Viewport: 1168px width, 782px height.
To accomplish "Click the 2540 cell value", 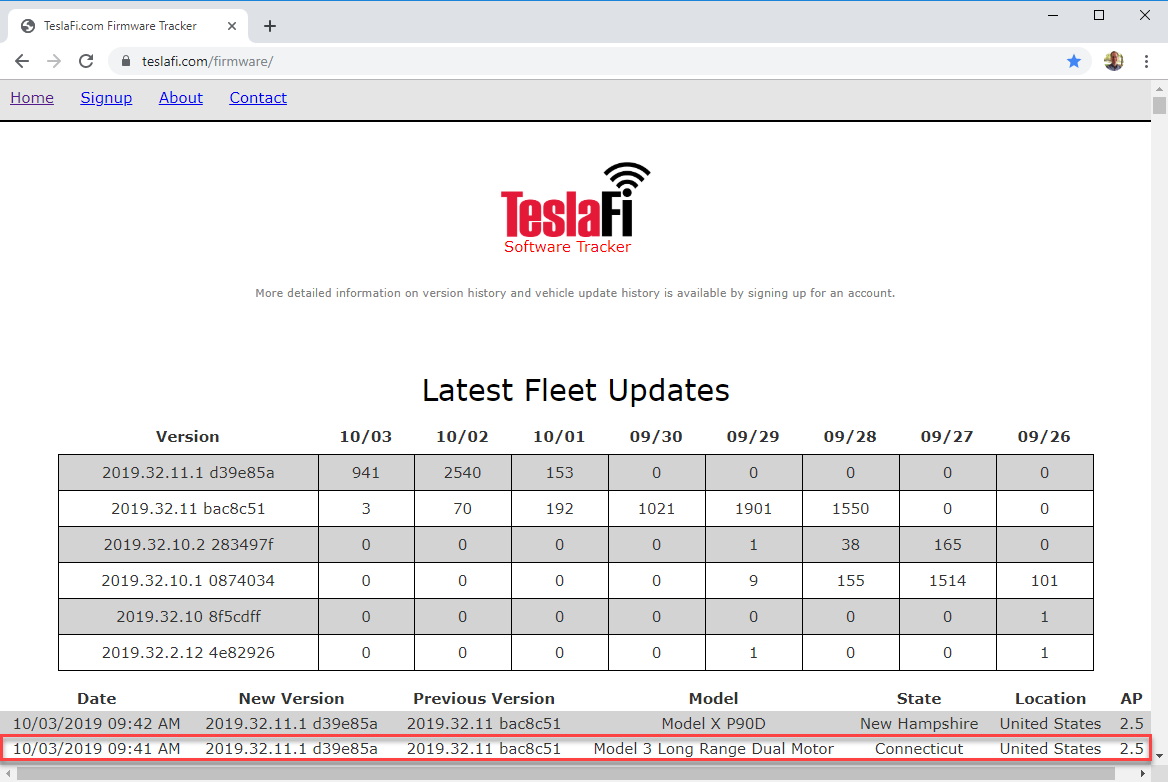I will click(463, 472).
